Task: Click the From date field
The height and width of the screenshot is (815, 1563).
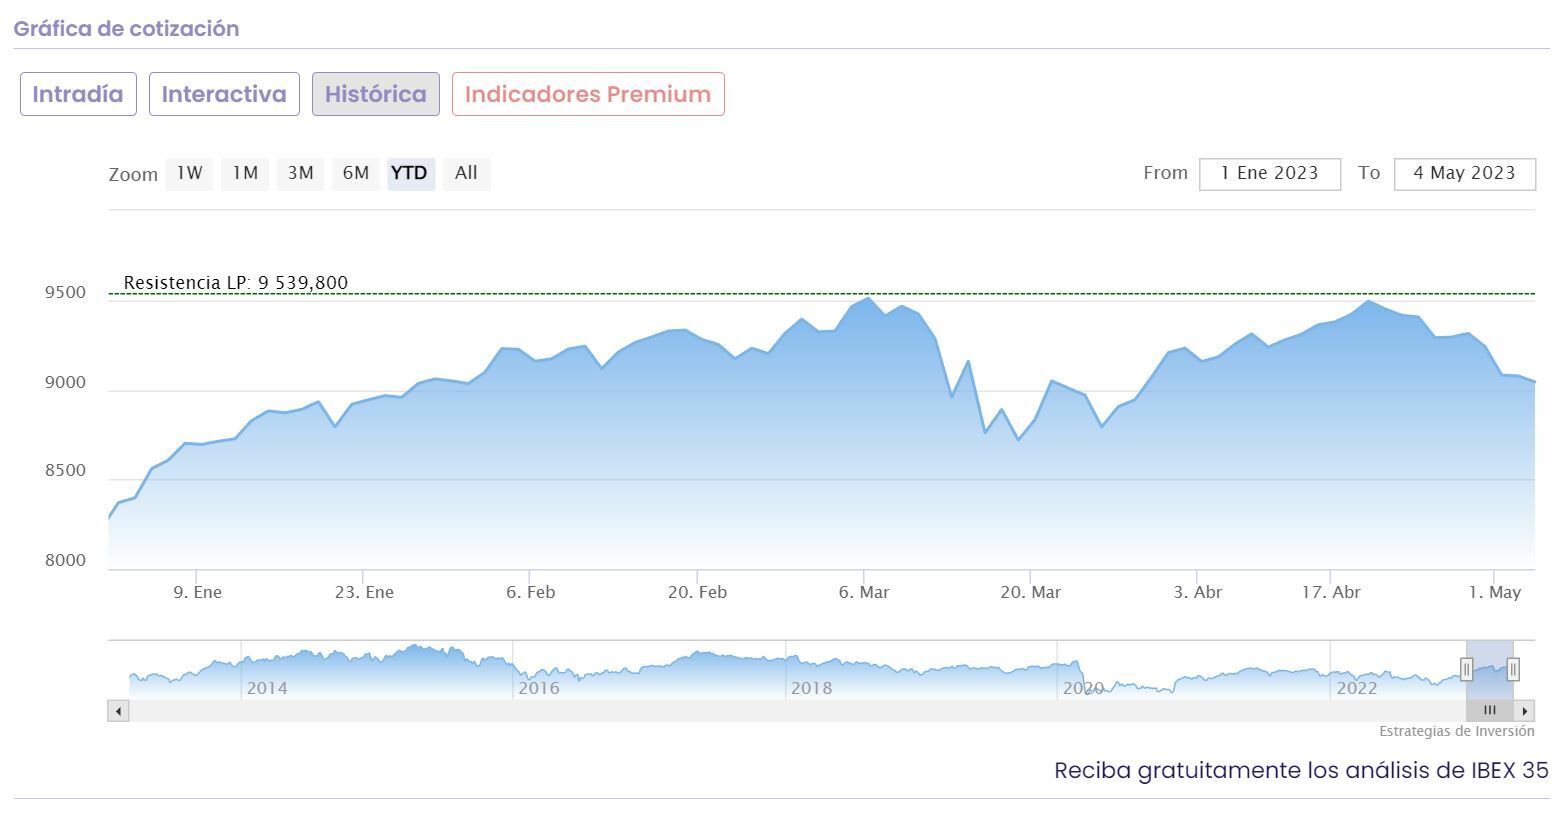Action: [x=1269, y=173]
